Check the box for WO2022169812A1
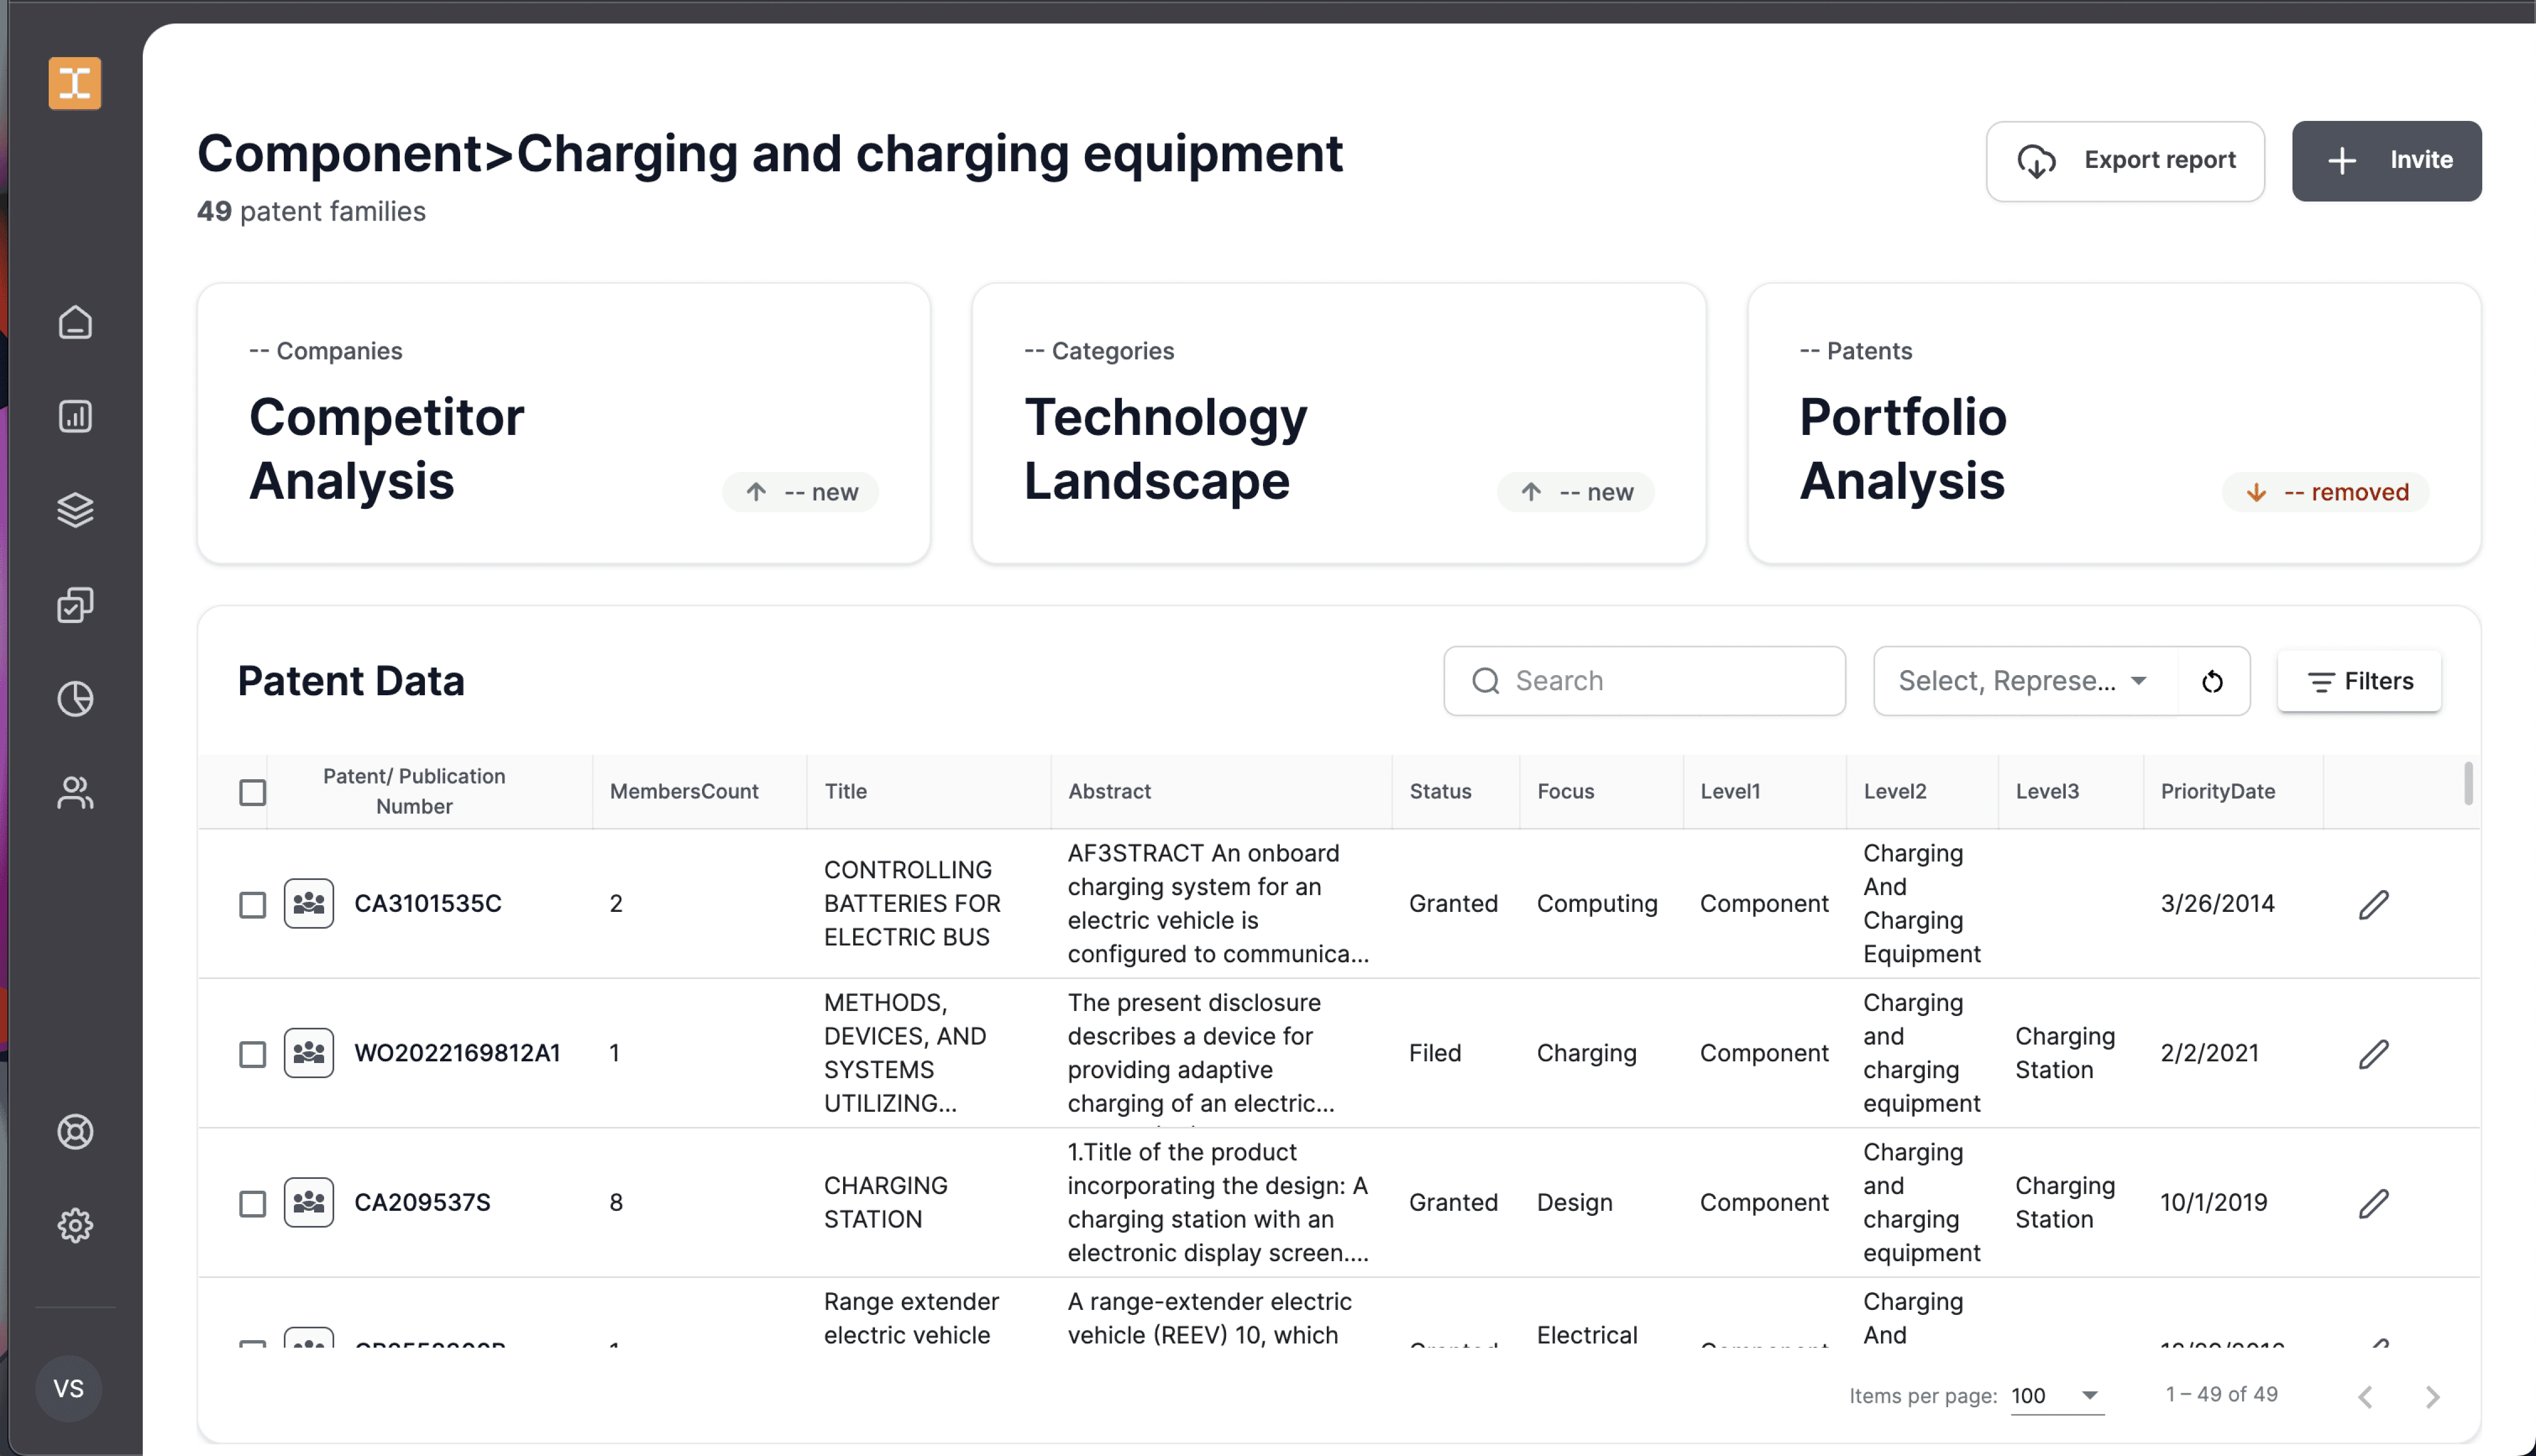2536x1456 pixels. (x=253, y=1054)
